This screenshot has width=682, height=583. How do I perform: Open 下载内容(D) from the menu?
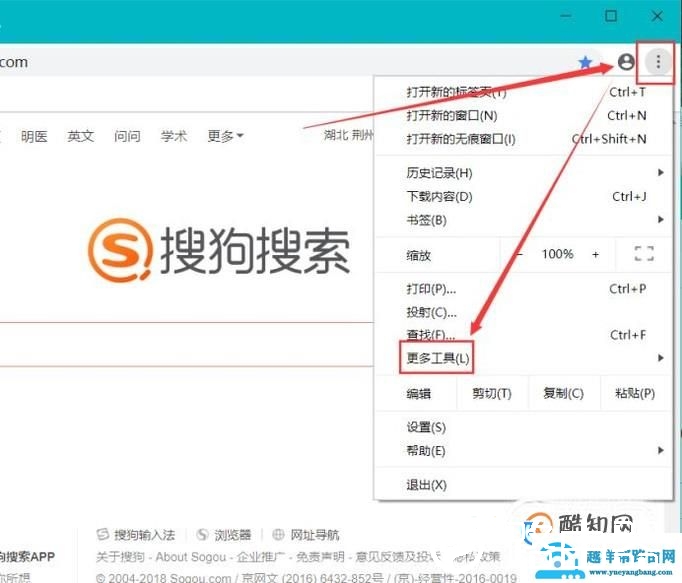pos(524,197)
